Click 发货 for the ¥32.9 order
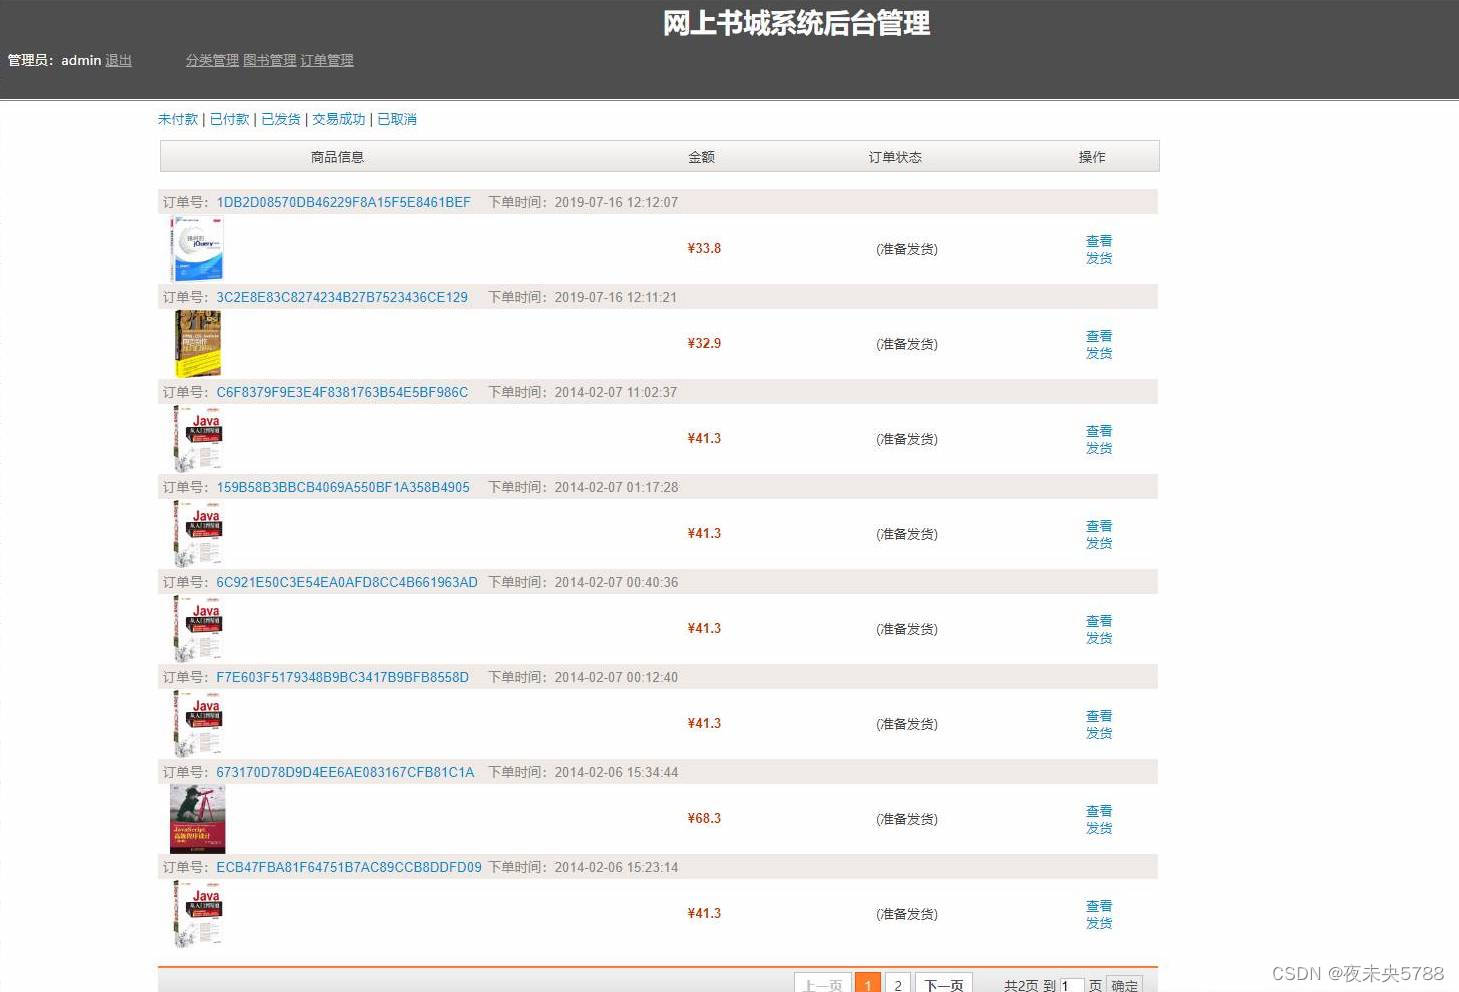 pyautogui.click(x=1099, y=353)
